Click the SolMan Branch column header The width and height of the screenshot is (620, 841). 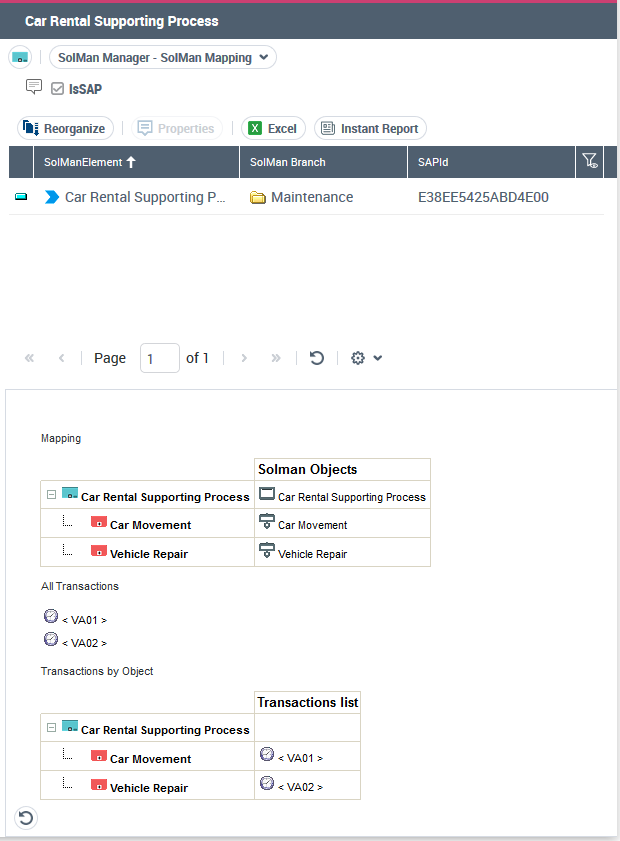click(x=288, y=162)
